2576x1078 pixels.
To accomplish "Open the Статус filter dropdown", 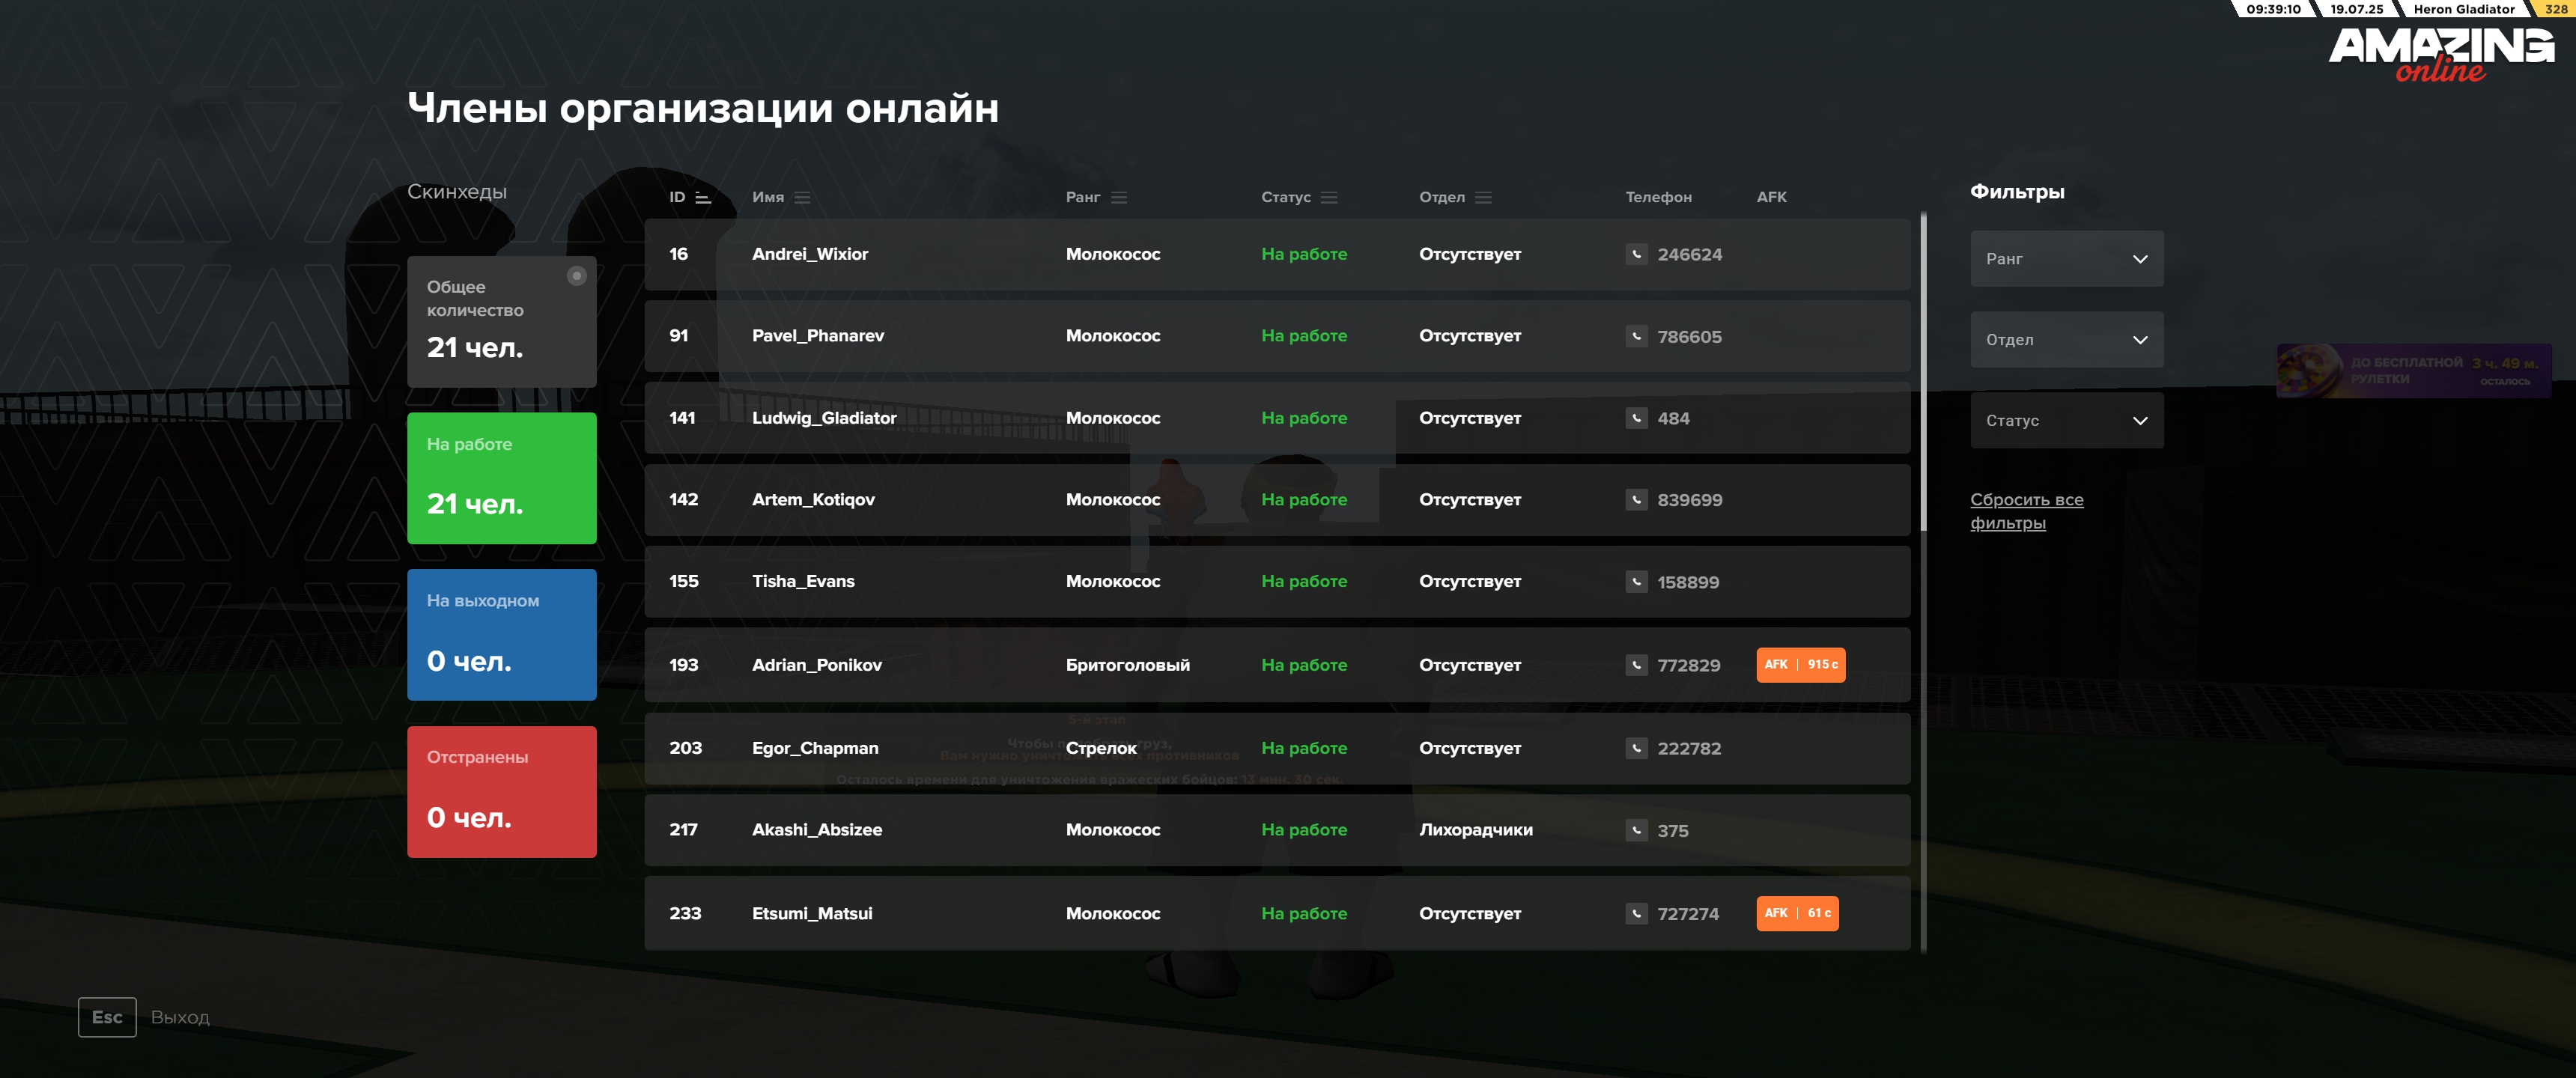I will (x=2066, y=420).
